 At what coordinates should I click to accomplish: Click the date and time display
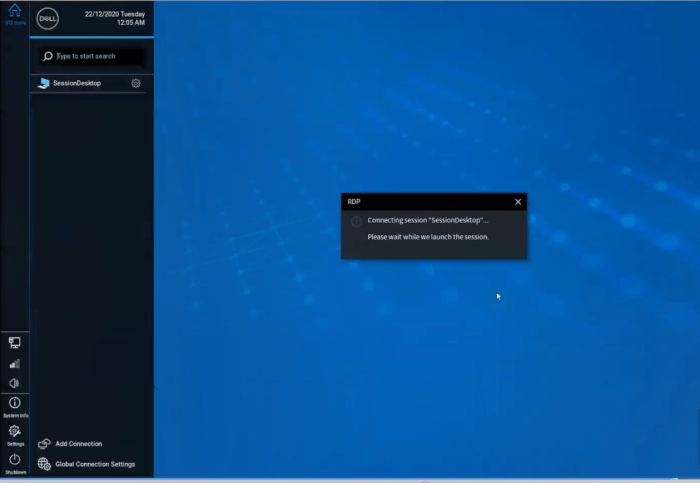(115, 17)
